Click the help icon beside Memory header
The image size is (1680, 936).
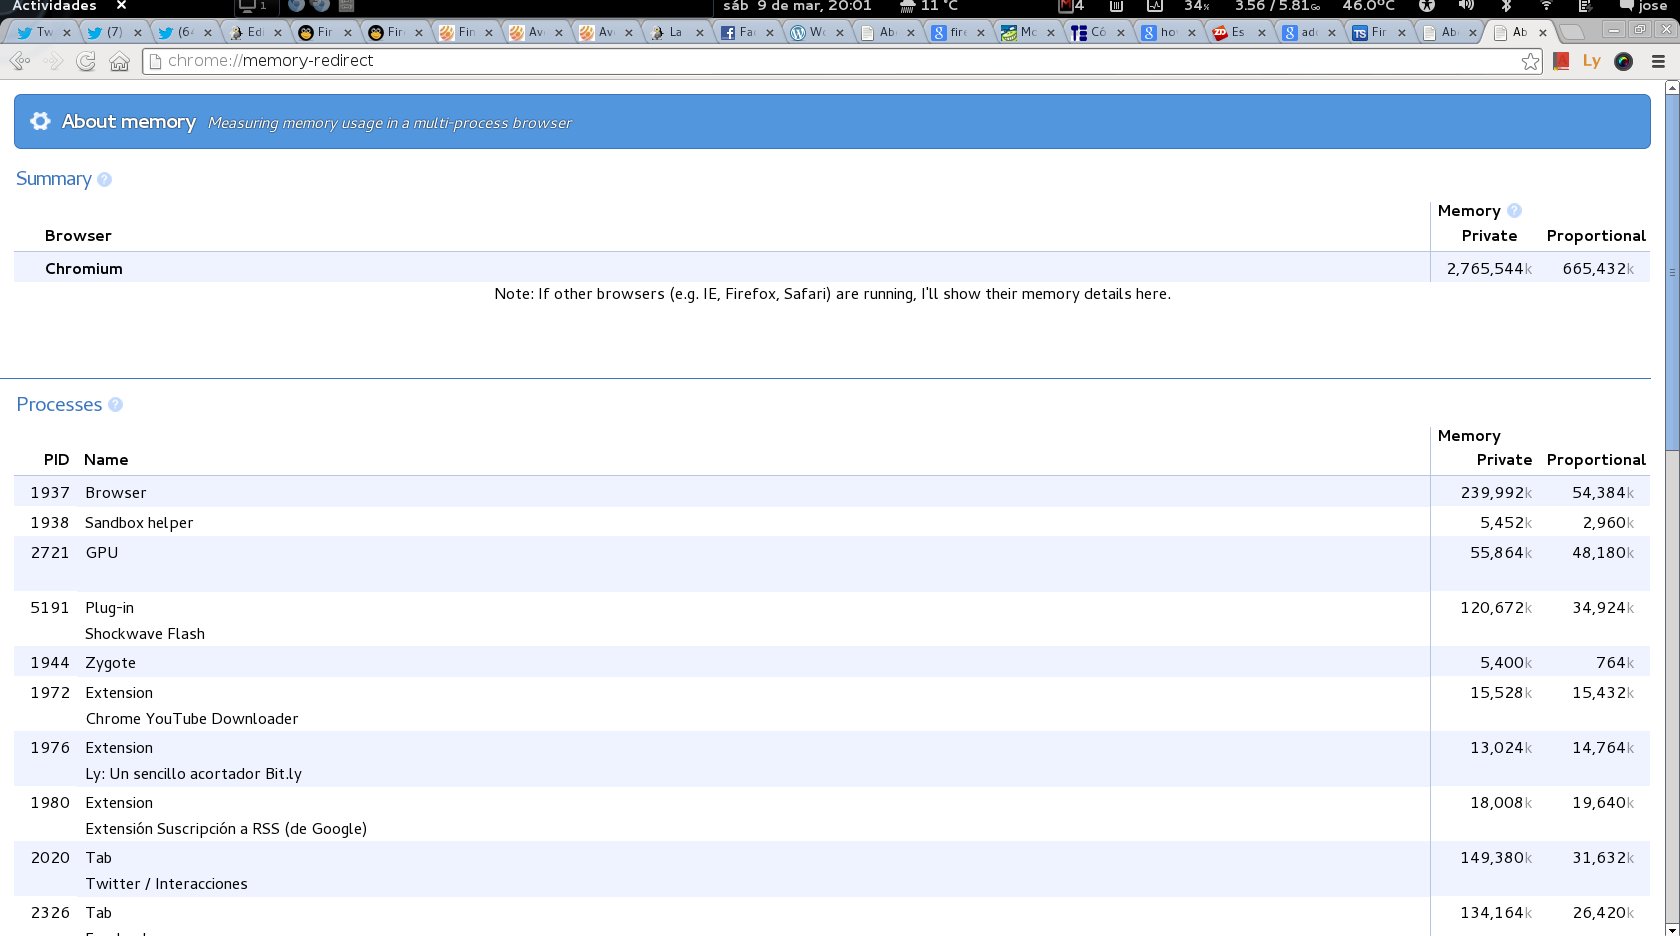[1514, 211]
